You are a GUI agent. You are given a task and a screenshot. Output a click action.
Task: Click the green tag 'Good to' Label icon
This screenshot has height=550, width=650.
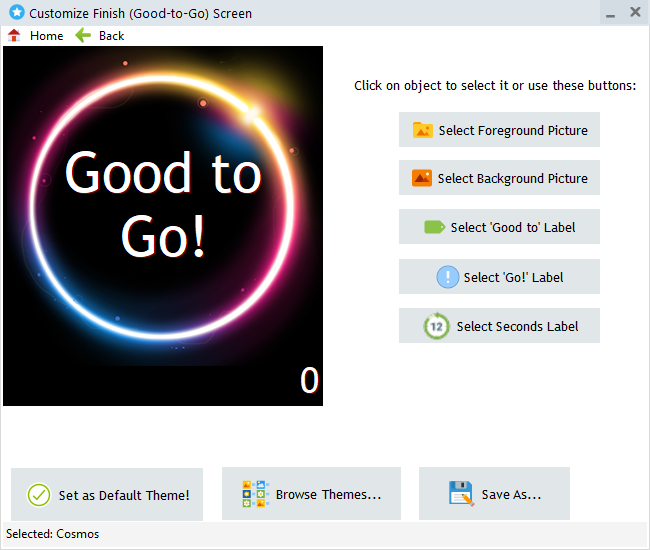[x=434, y=227]
